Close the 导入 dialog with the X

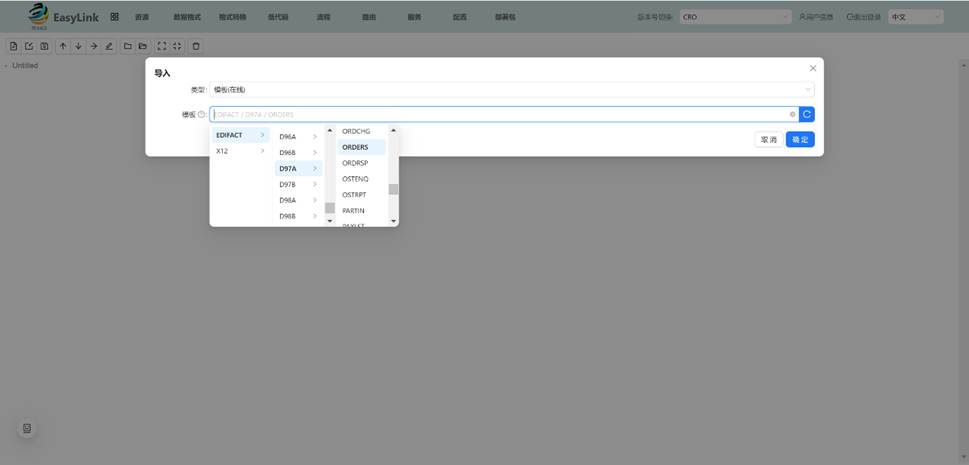point(812,68)
